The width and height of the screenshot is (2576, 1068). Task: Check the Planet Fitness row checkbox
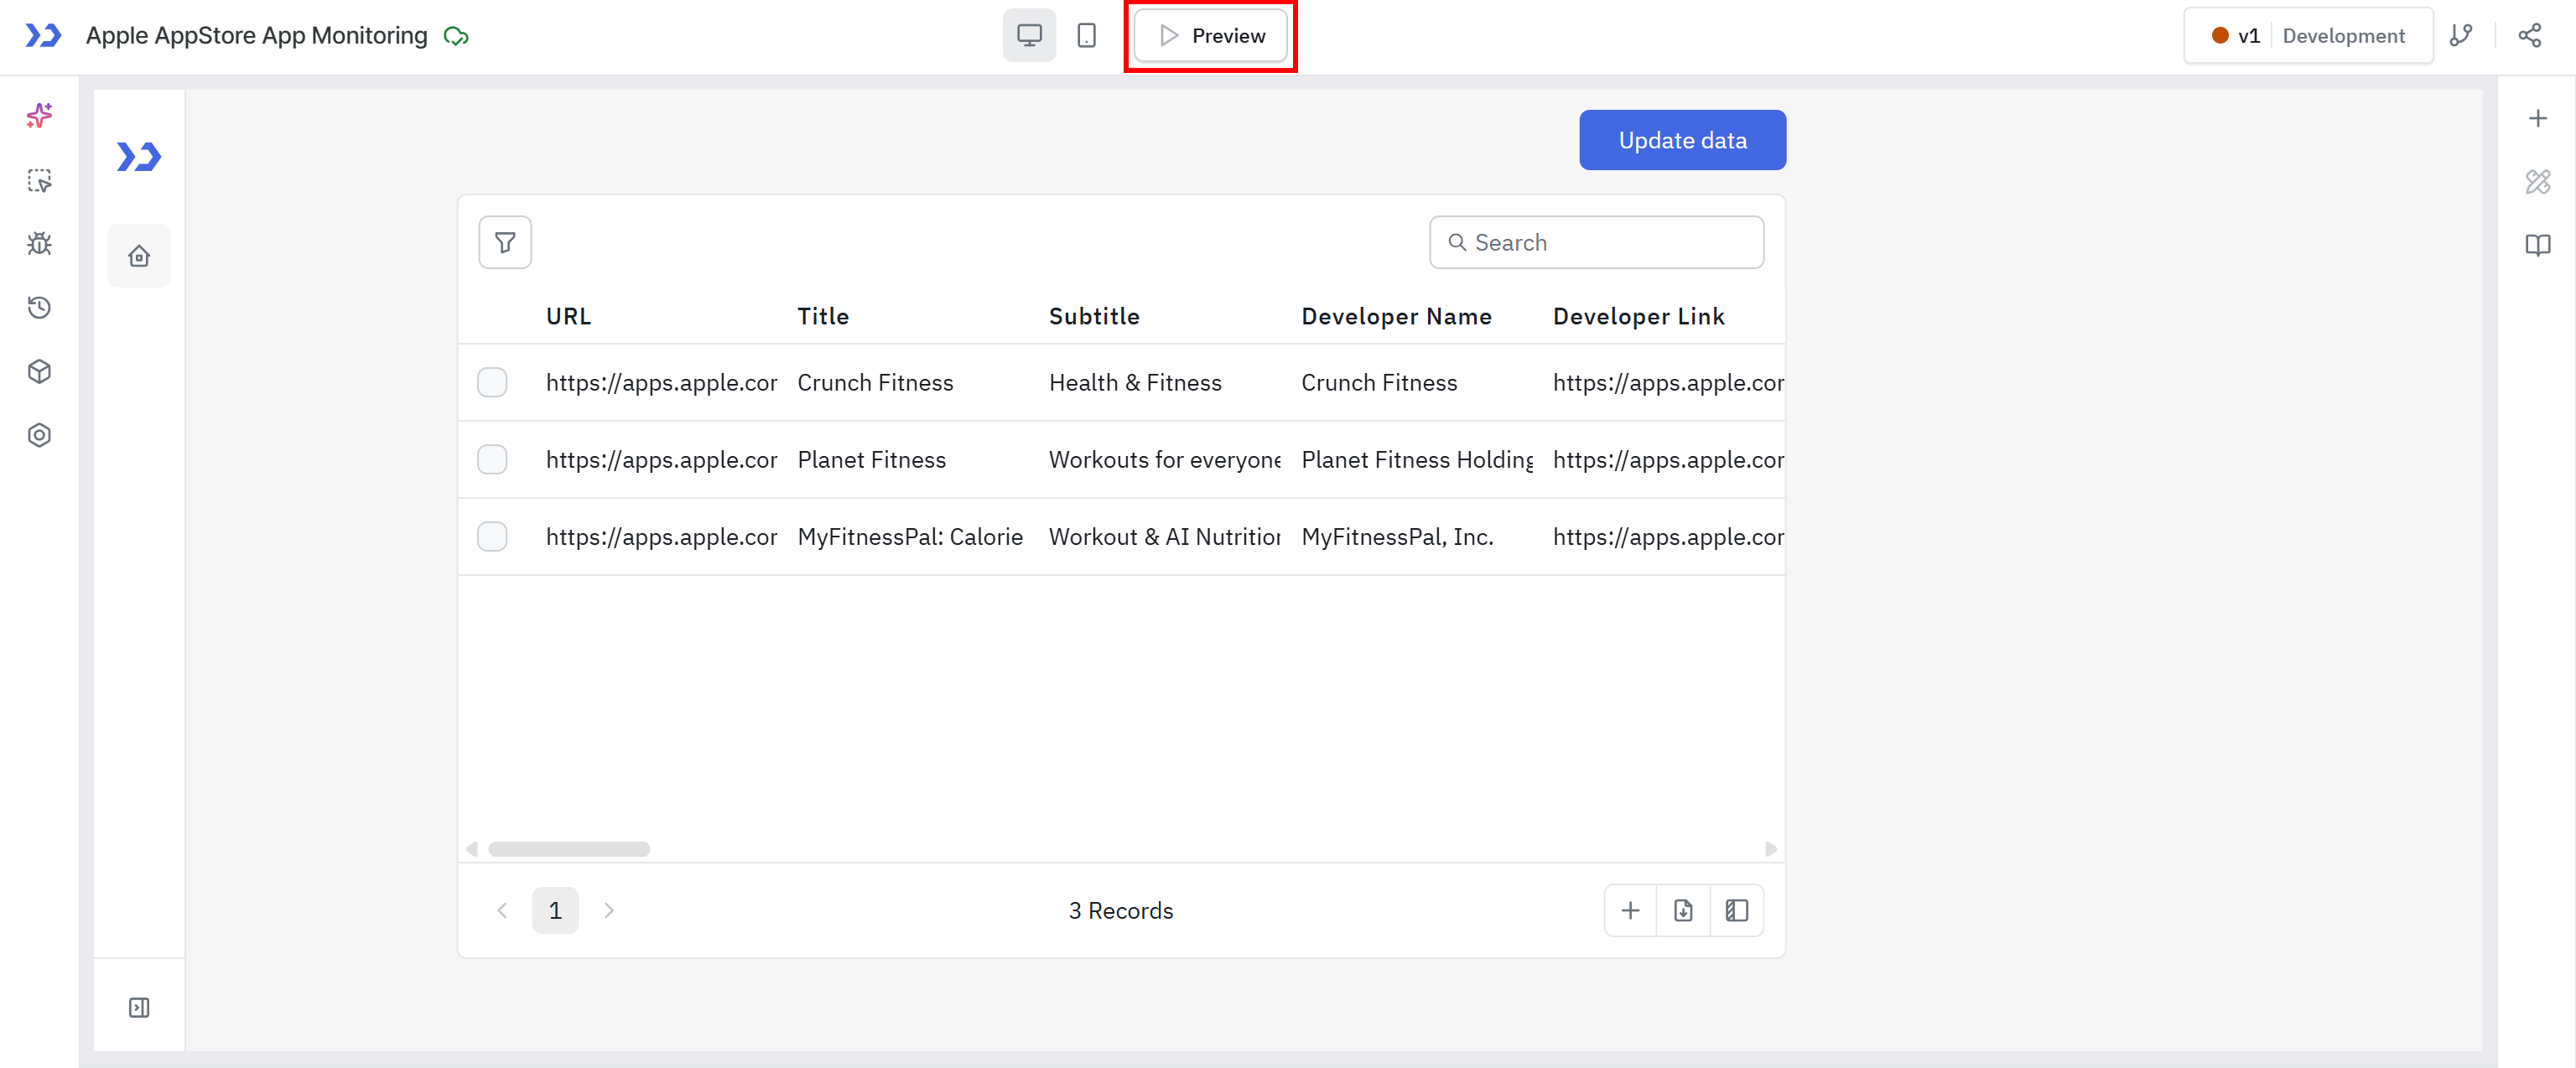coord(492,460)
